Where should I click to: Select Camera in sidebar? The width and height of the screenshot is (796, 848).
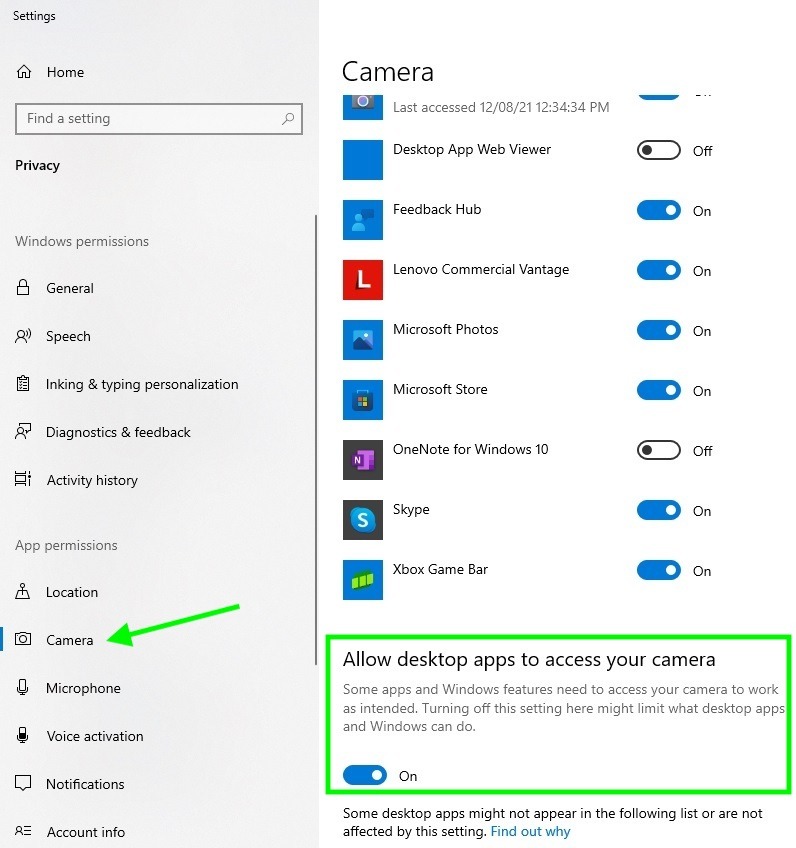69,640
